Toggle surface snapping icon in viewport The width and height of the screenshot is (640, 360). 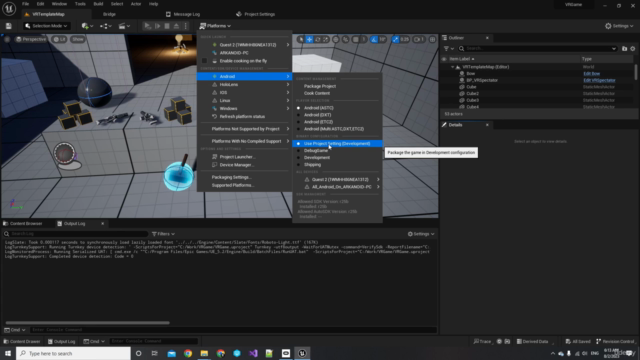coord(346,39)
